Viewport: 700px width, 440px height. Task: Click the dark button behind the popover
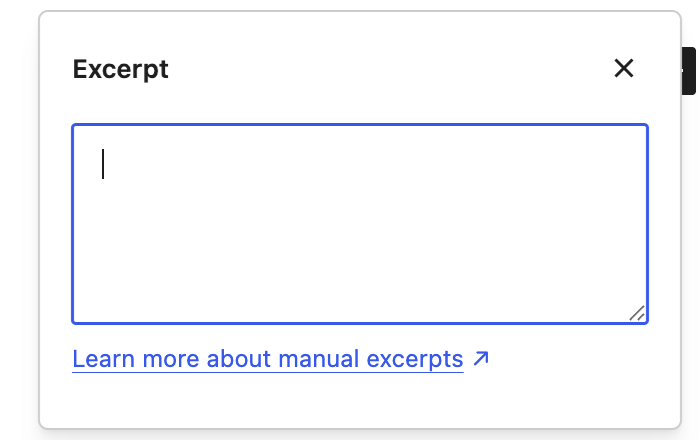(x=689, y=71)
